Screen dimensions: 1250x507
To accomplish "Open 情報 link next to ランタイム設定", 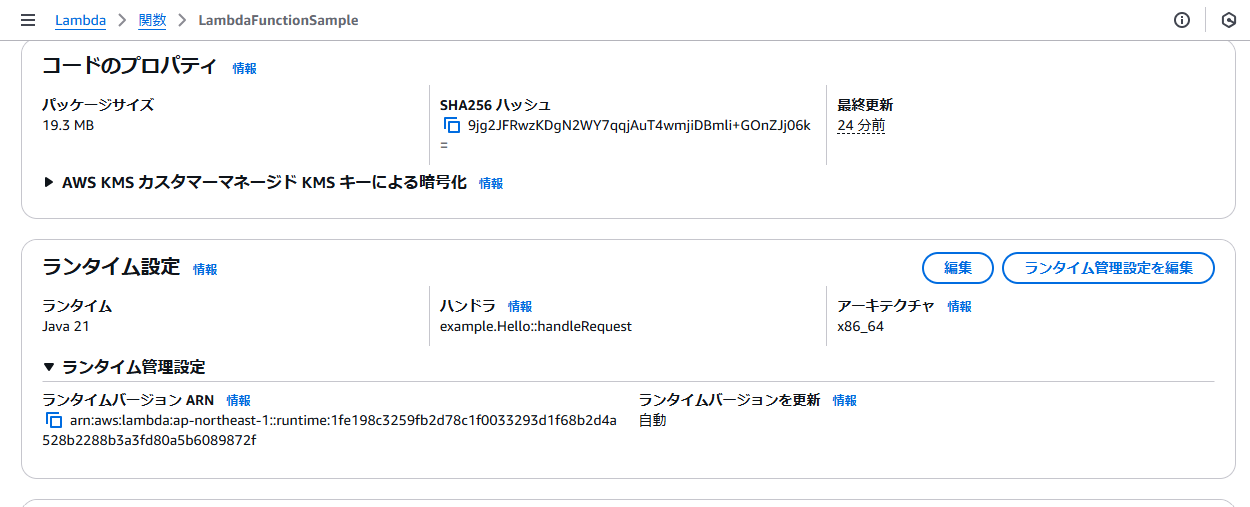I will pos(205,270).
